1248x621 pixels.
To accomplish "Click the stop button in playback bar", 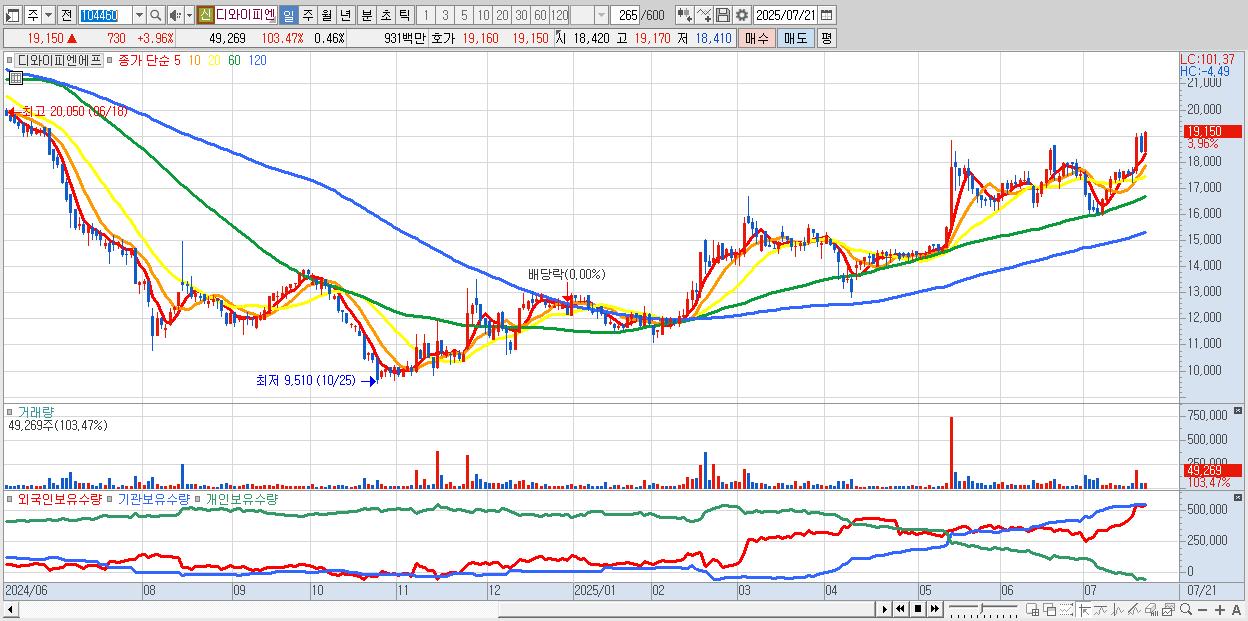I will (918, 609).
